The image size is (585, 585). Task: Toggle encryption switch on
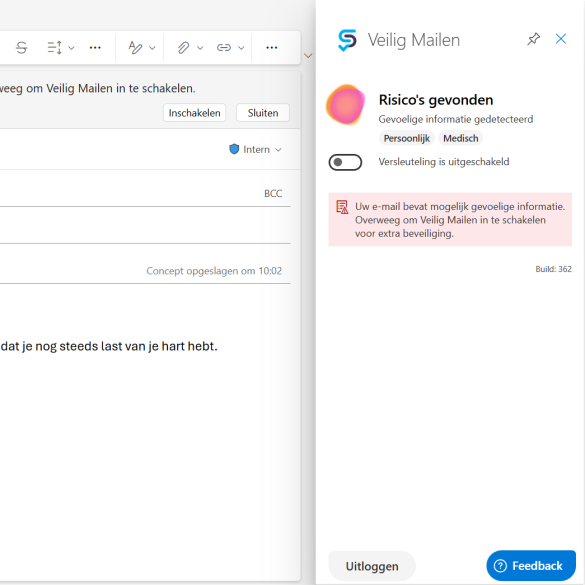tap(345, 162)
